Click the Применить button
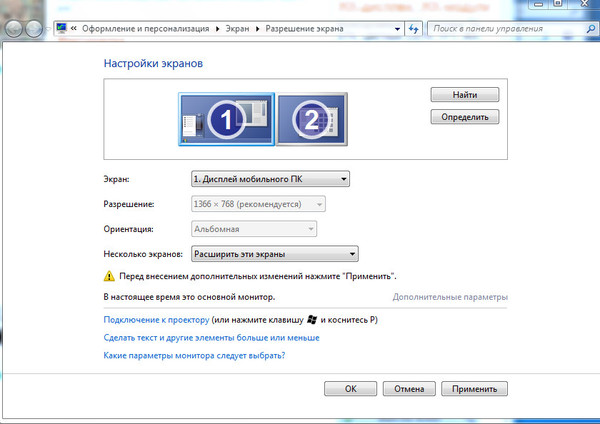This screenshot has width=600, height=424. 476,388
